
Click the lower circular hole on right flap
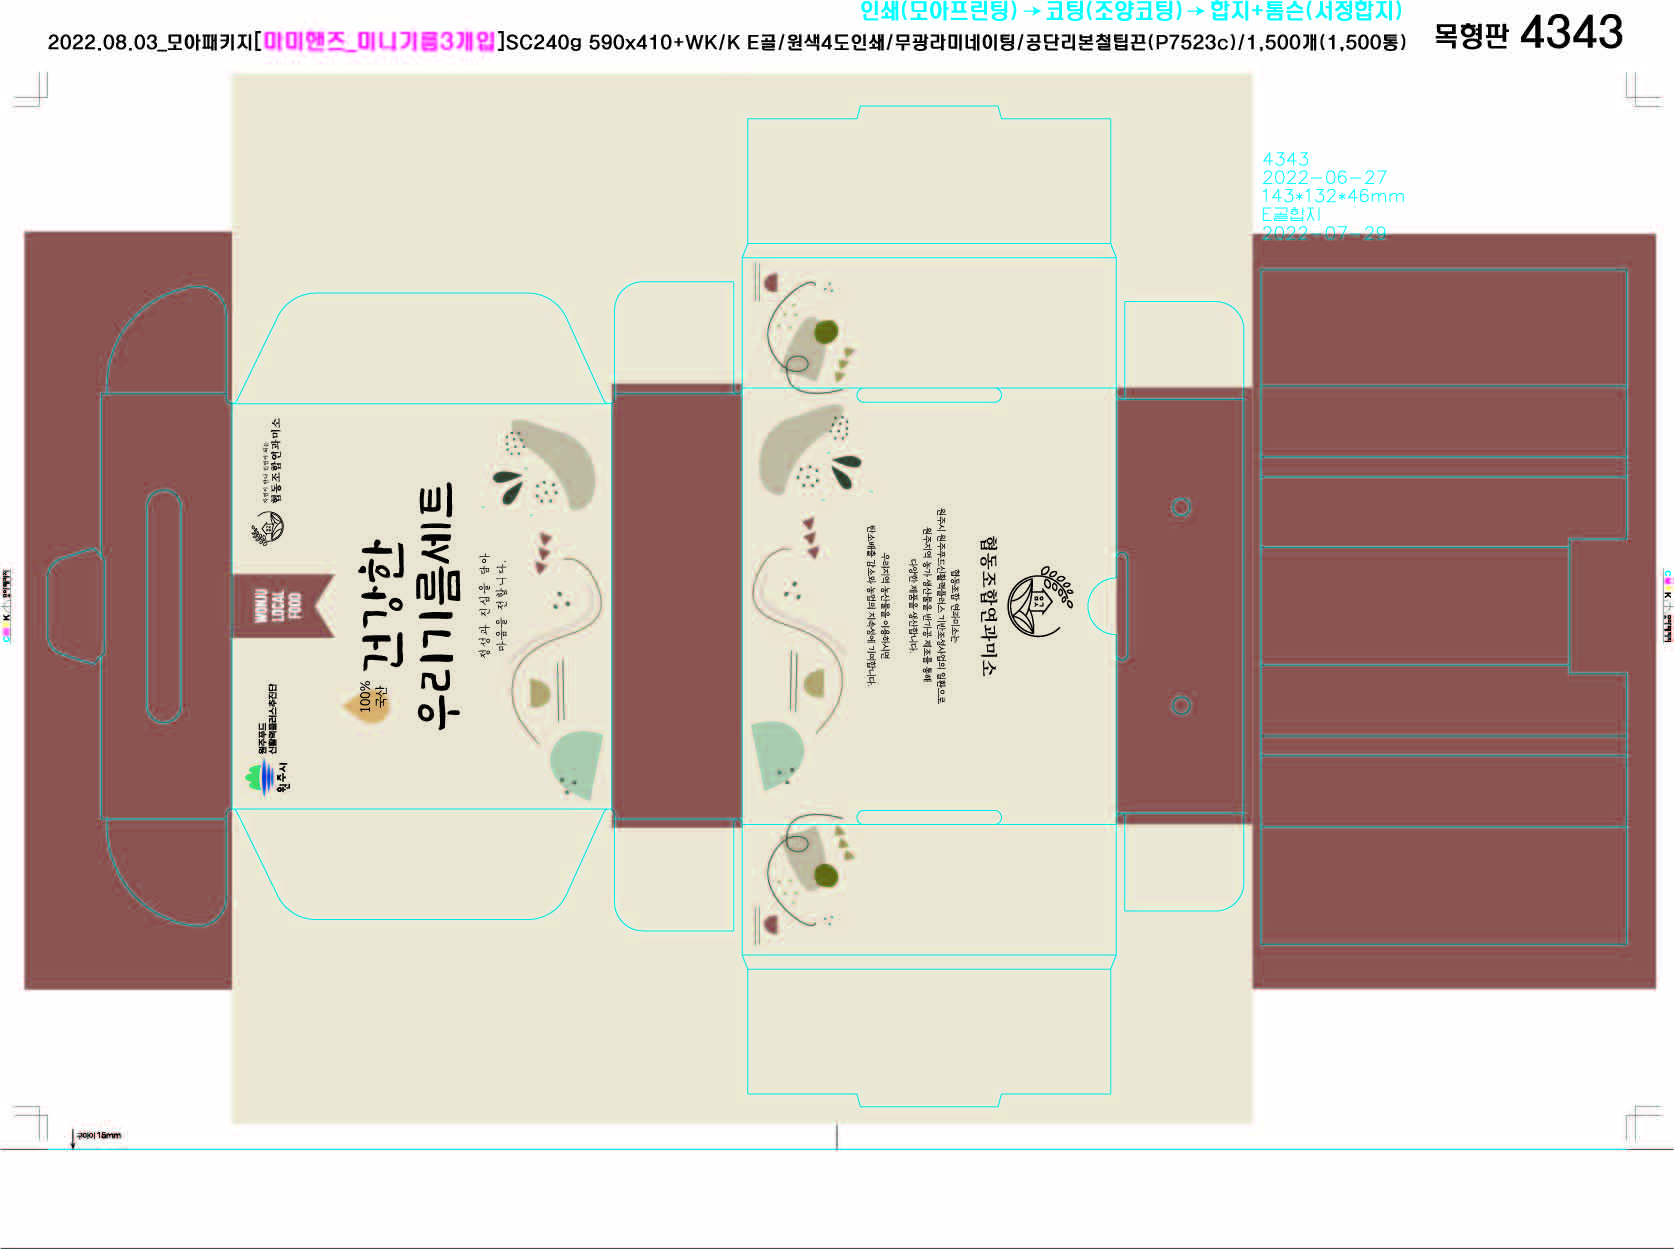(x=1181, y=705)
